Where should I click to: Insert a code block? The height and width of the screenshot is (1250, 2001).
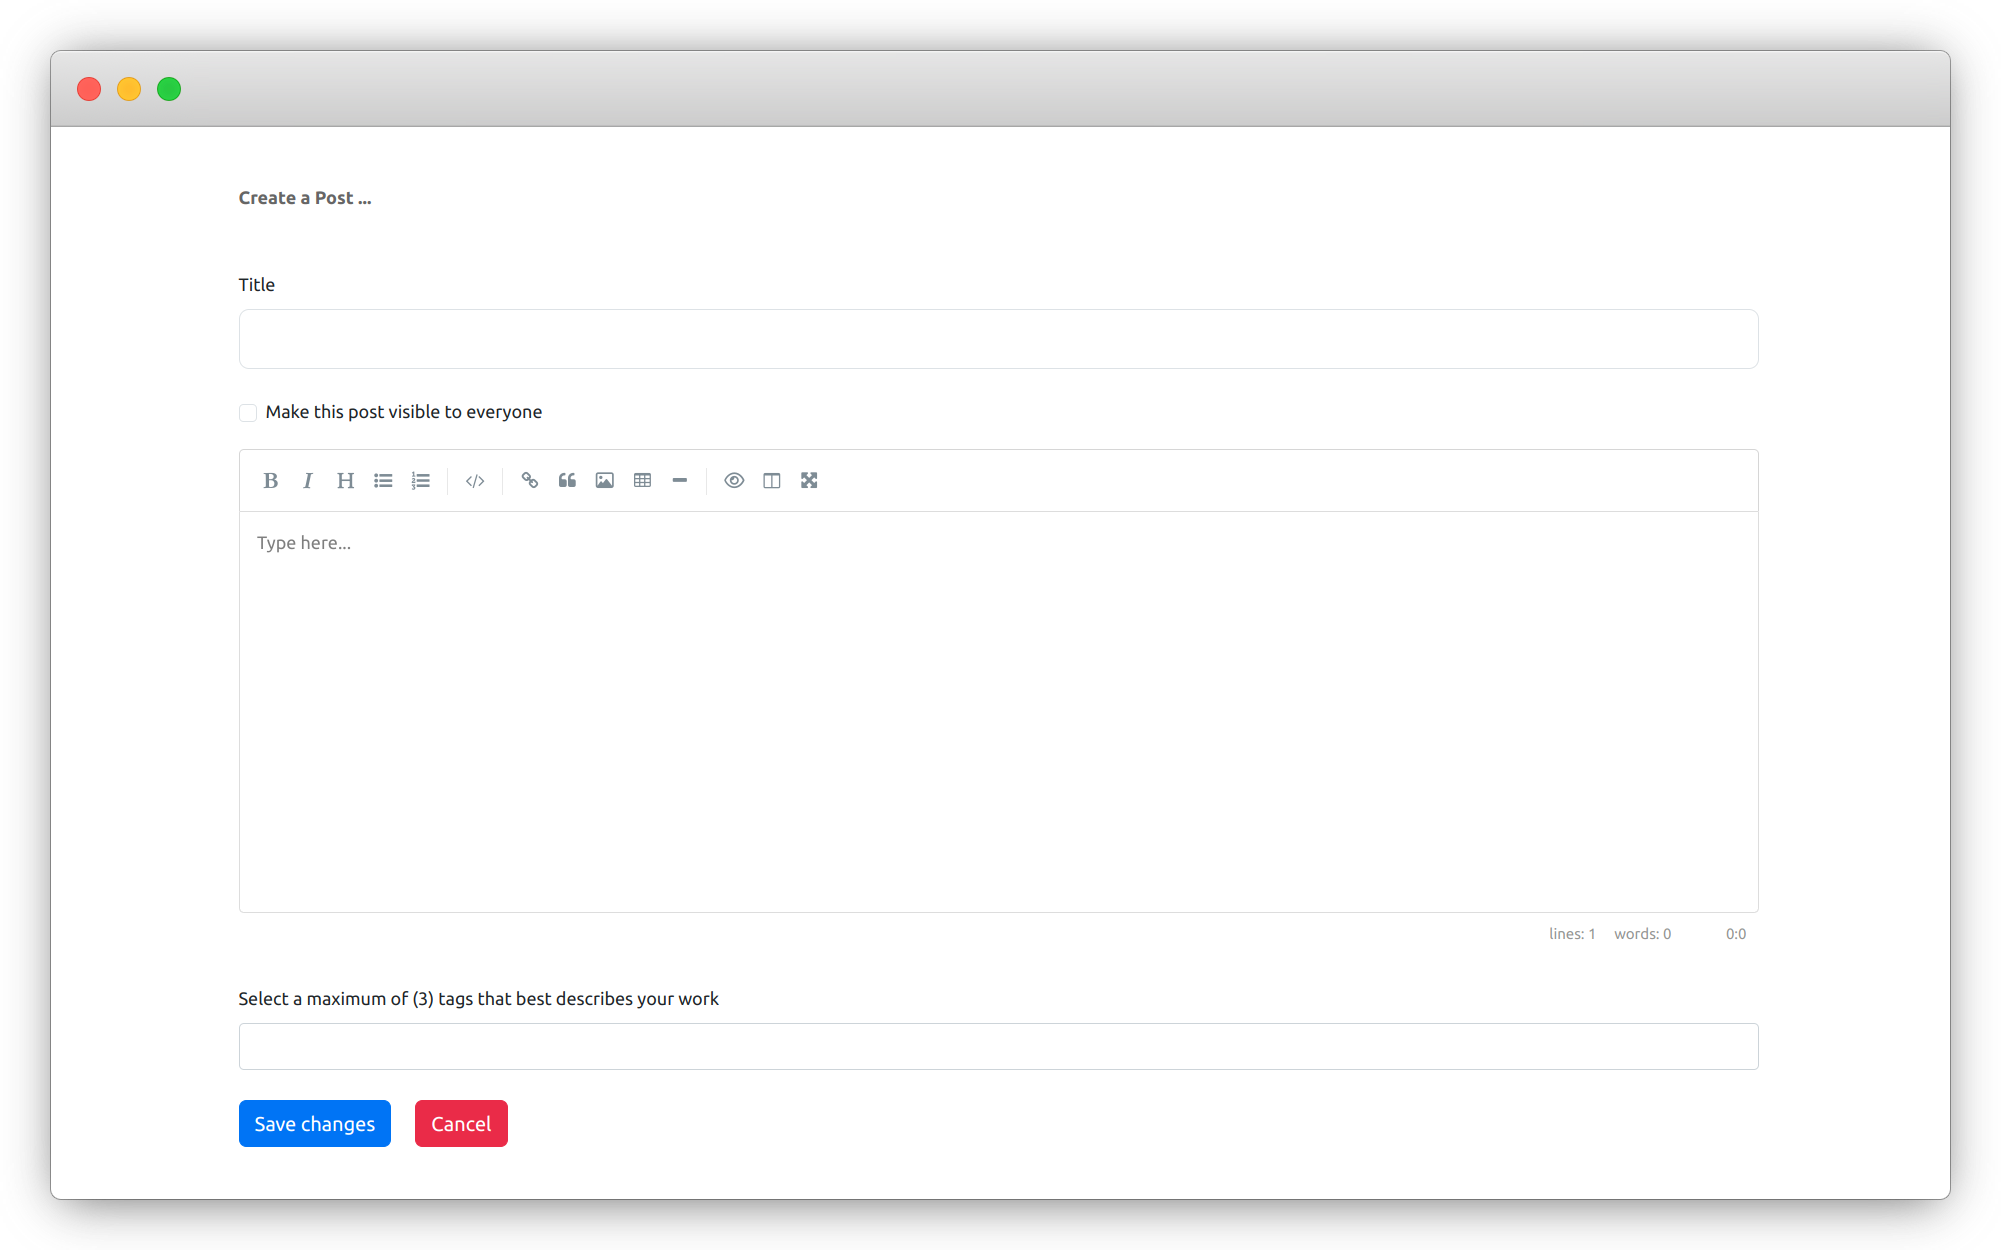click(475, 481)
